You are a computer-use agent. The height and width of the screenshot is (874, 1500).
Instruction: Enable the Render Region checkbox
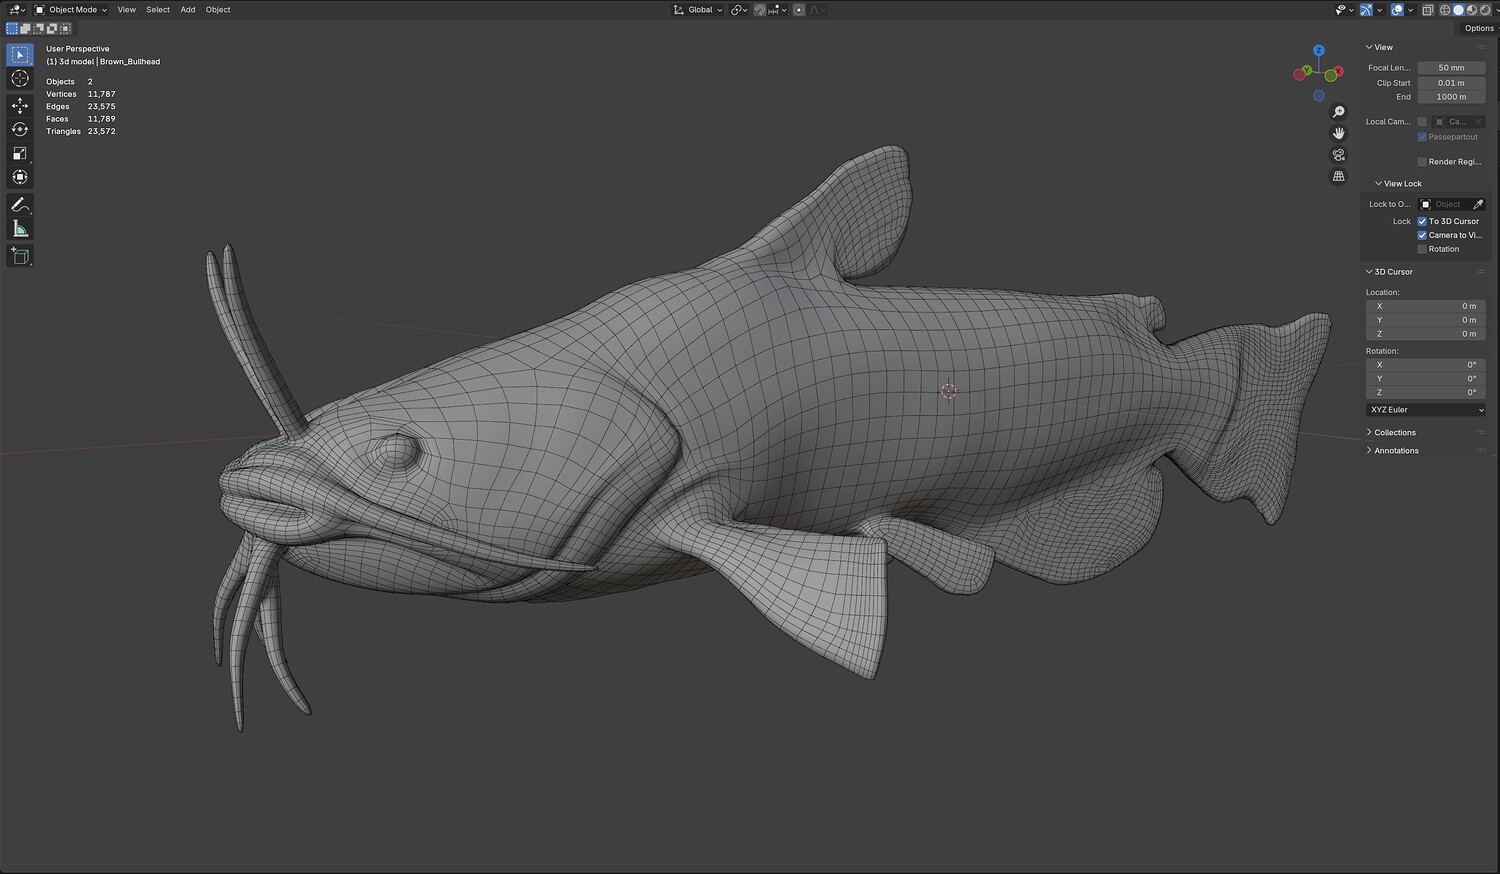[1422, 162]
